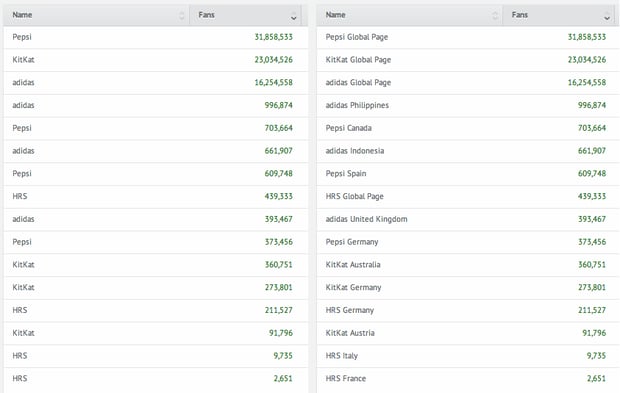
Task: Select 'KitKat Global Page' row name
Action: click(x=358, y=60)
